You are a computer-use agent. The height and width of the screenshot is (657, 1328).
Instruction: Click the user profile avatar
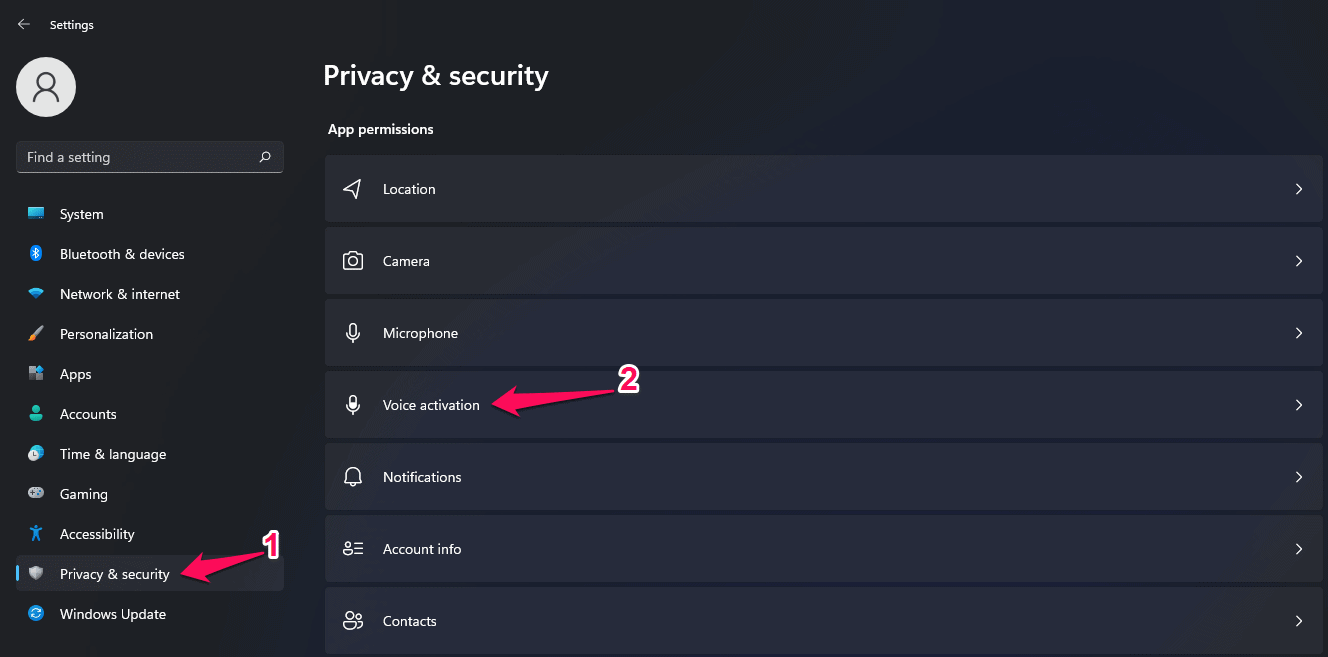click(46, 87)
